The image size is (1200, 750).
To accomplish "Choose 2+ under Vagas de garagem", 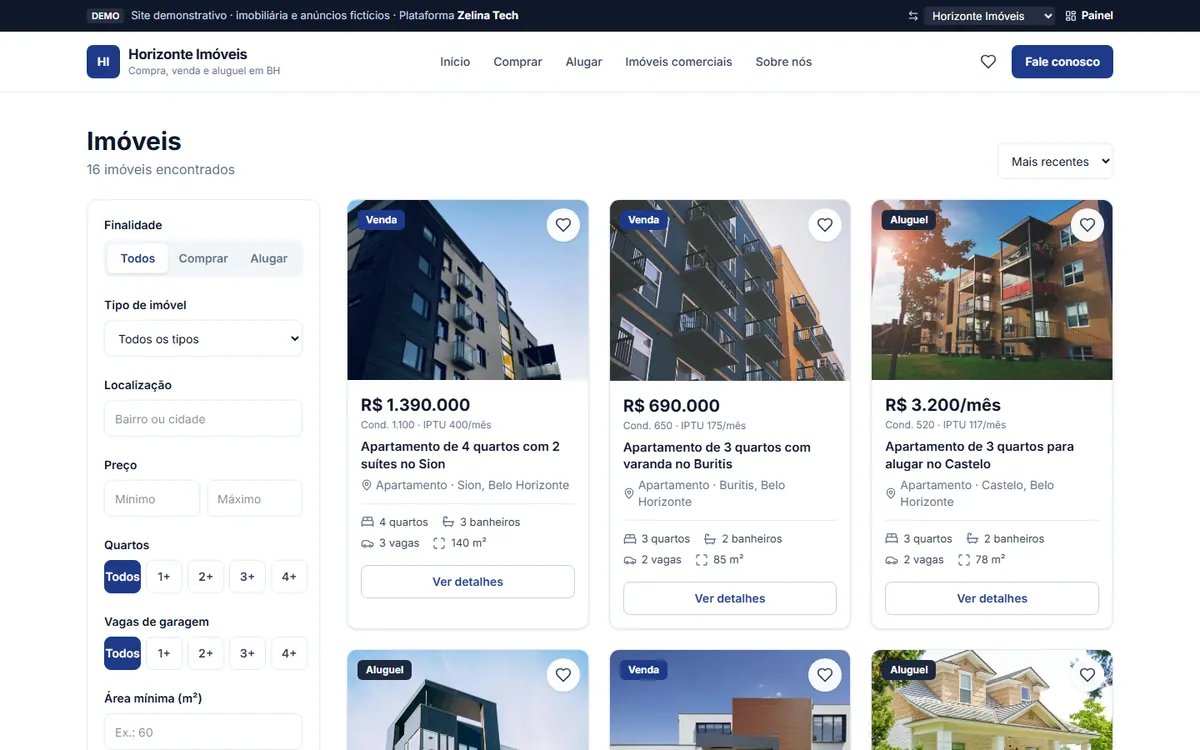I will coord(205,653).
